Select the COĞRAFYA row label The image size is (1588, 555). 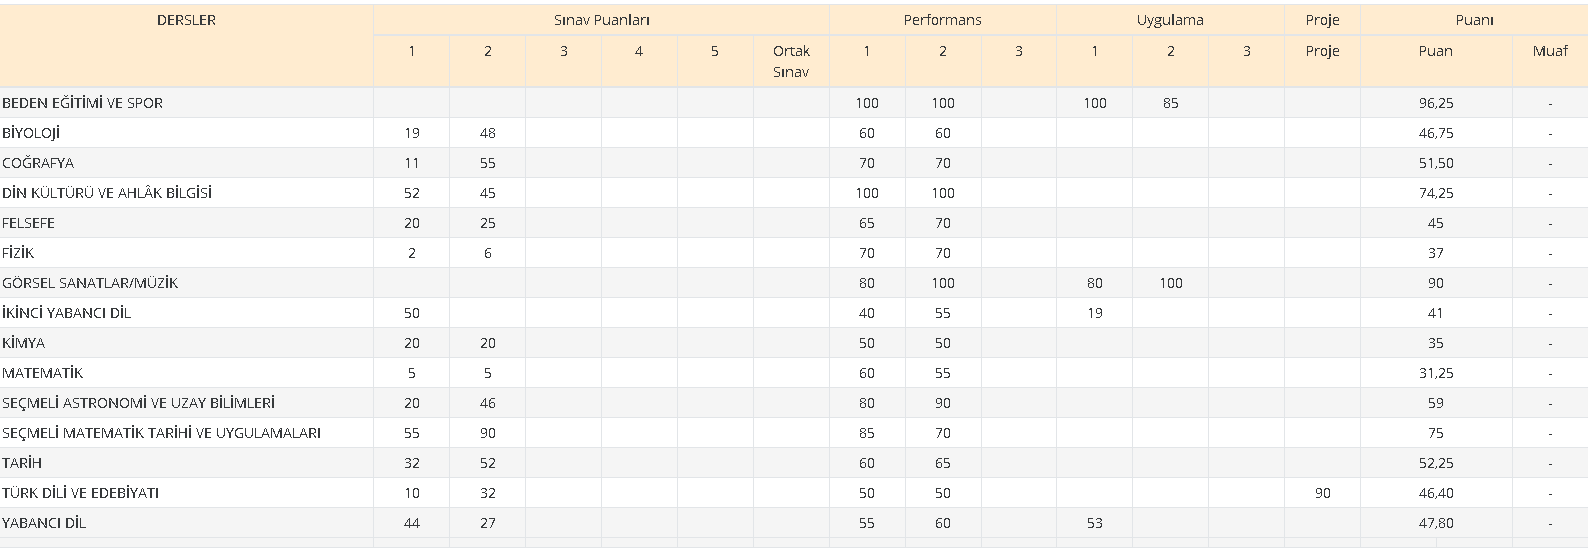(38, 163)
